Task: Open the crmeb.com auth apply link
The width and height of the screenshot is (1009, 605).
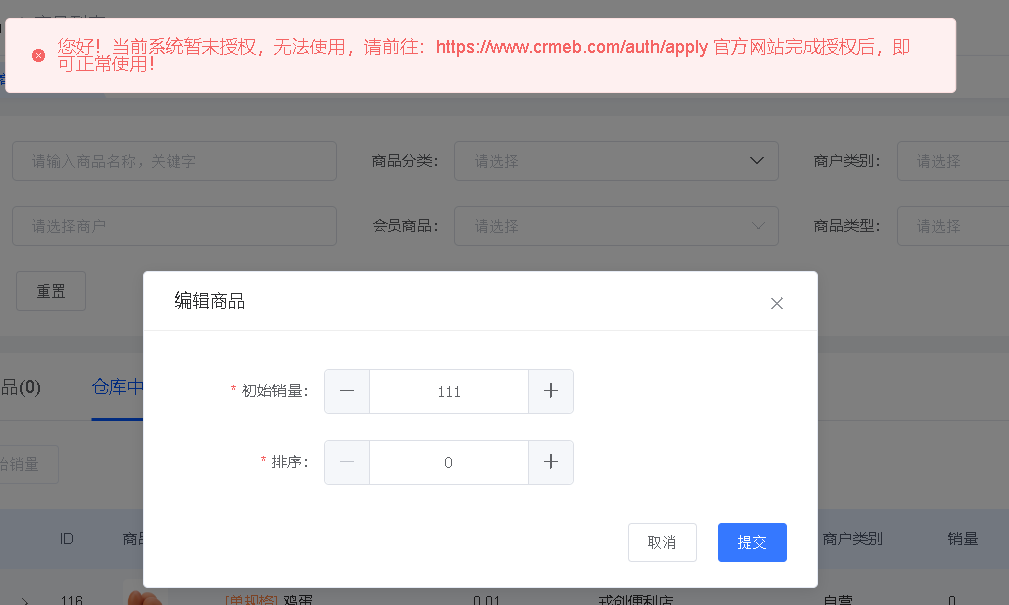Action: [572, 47]
